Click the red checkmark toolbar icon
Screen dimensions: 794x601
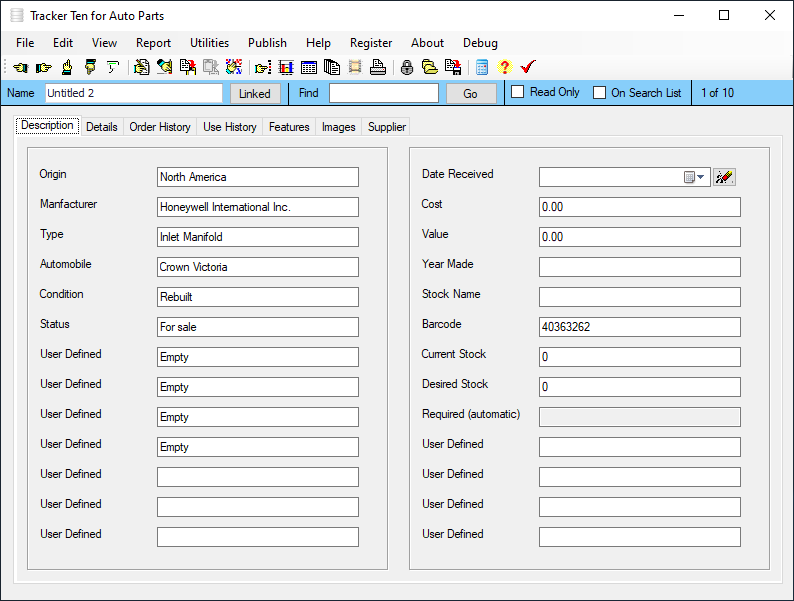[x=528, y=68]
